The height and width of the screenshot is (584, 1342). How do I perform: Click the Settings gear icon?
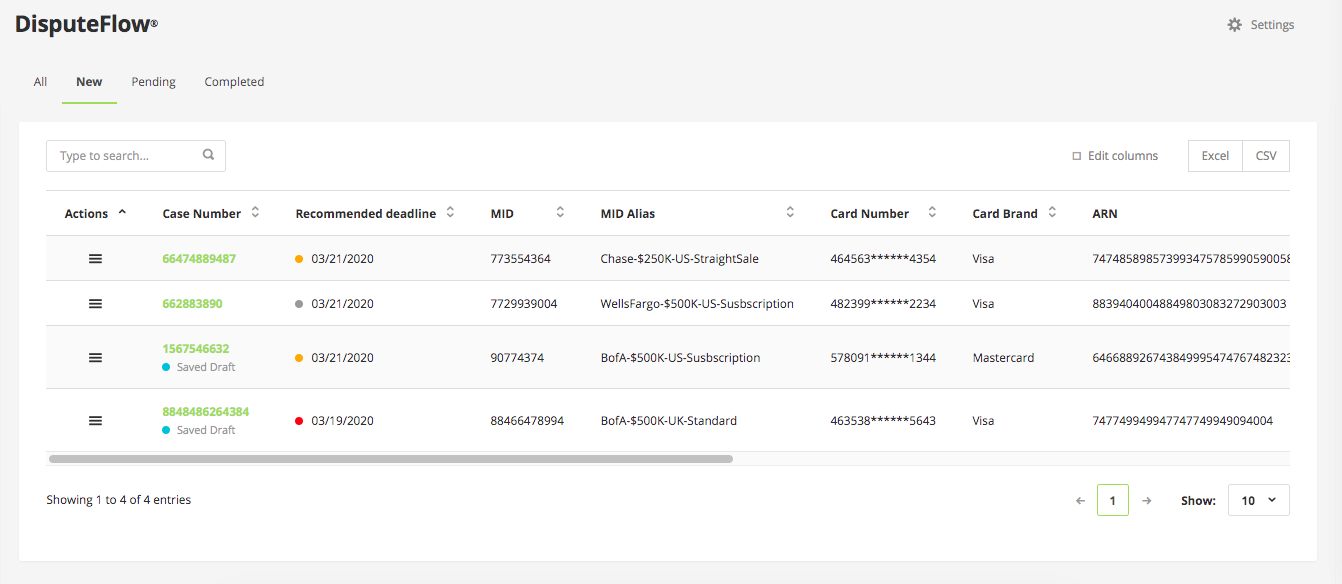(x=1235, y=24)
